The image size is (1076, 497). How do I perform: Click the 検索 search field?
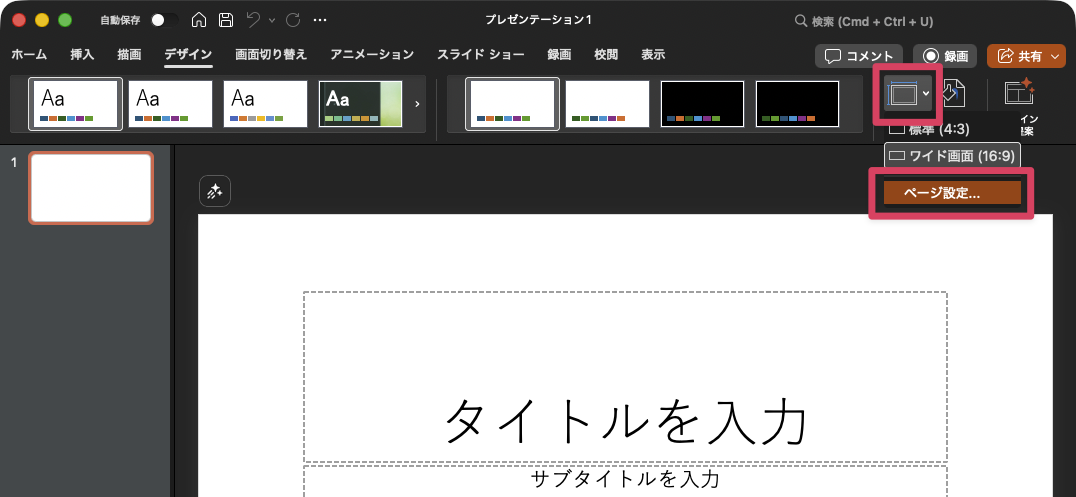point(863,21)
